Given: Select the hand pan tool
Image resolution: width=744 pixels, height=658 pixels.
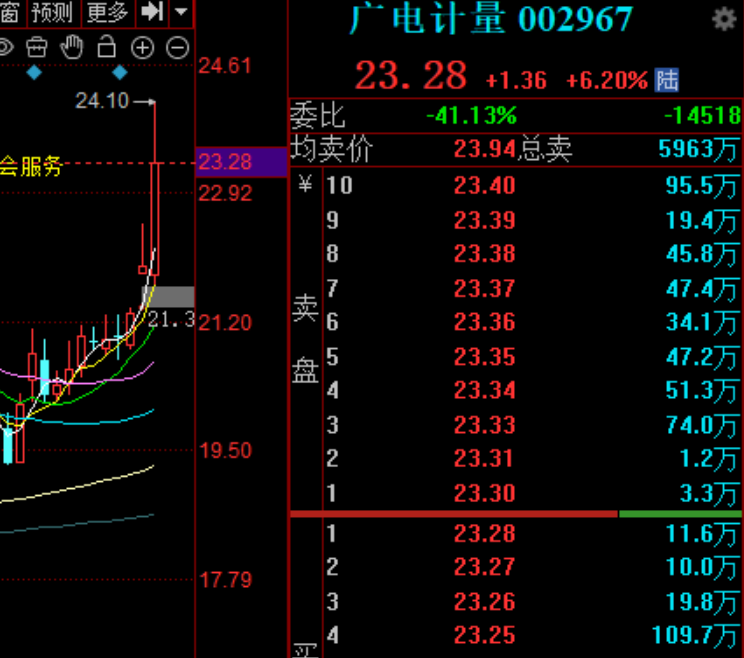Looking at the screenshot, I should (x=71, y=47).
